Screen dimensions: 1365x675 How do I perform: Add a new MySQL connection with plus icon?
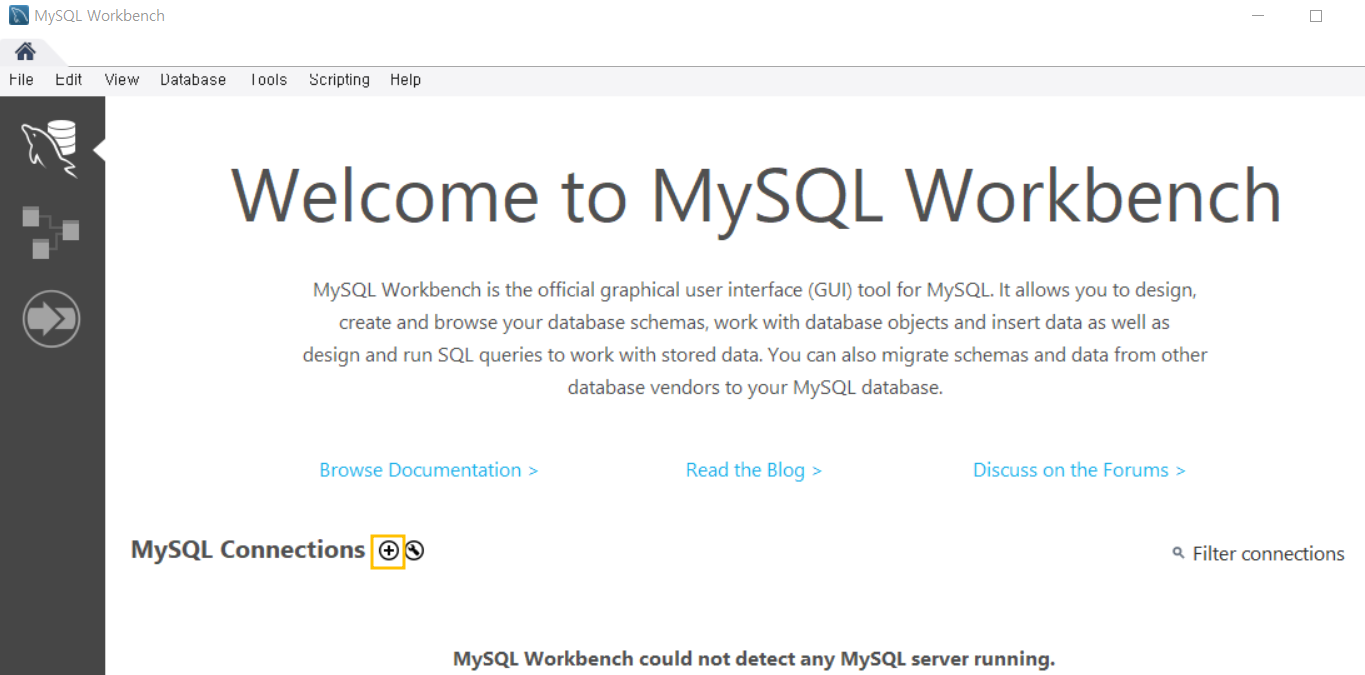[x=388, y=550]
